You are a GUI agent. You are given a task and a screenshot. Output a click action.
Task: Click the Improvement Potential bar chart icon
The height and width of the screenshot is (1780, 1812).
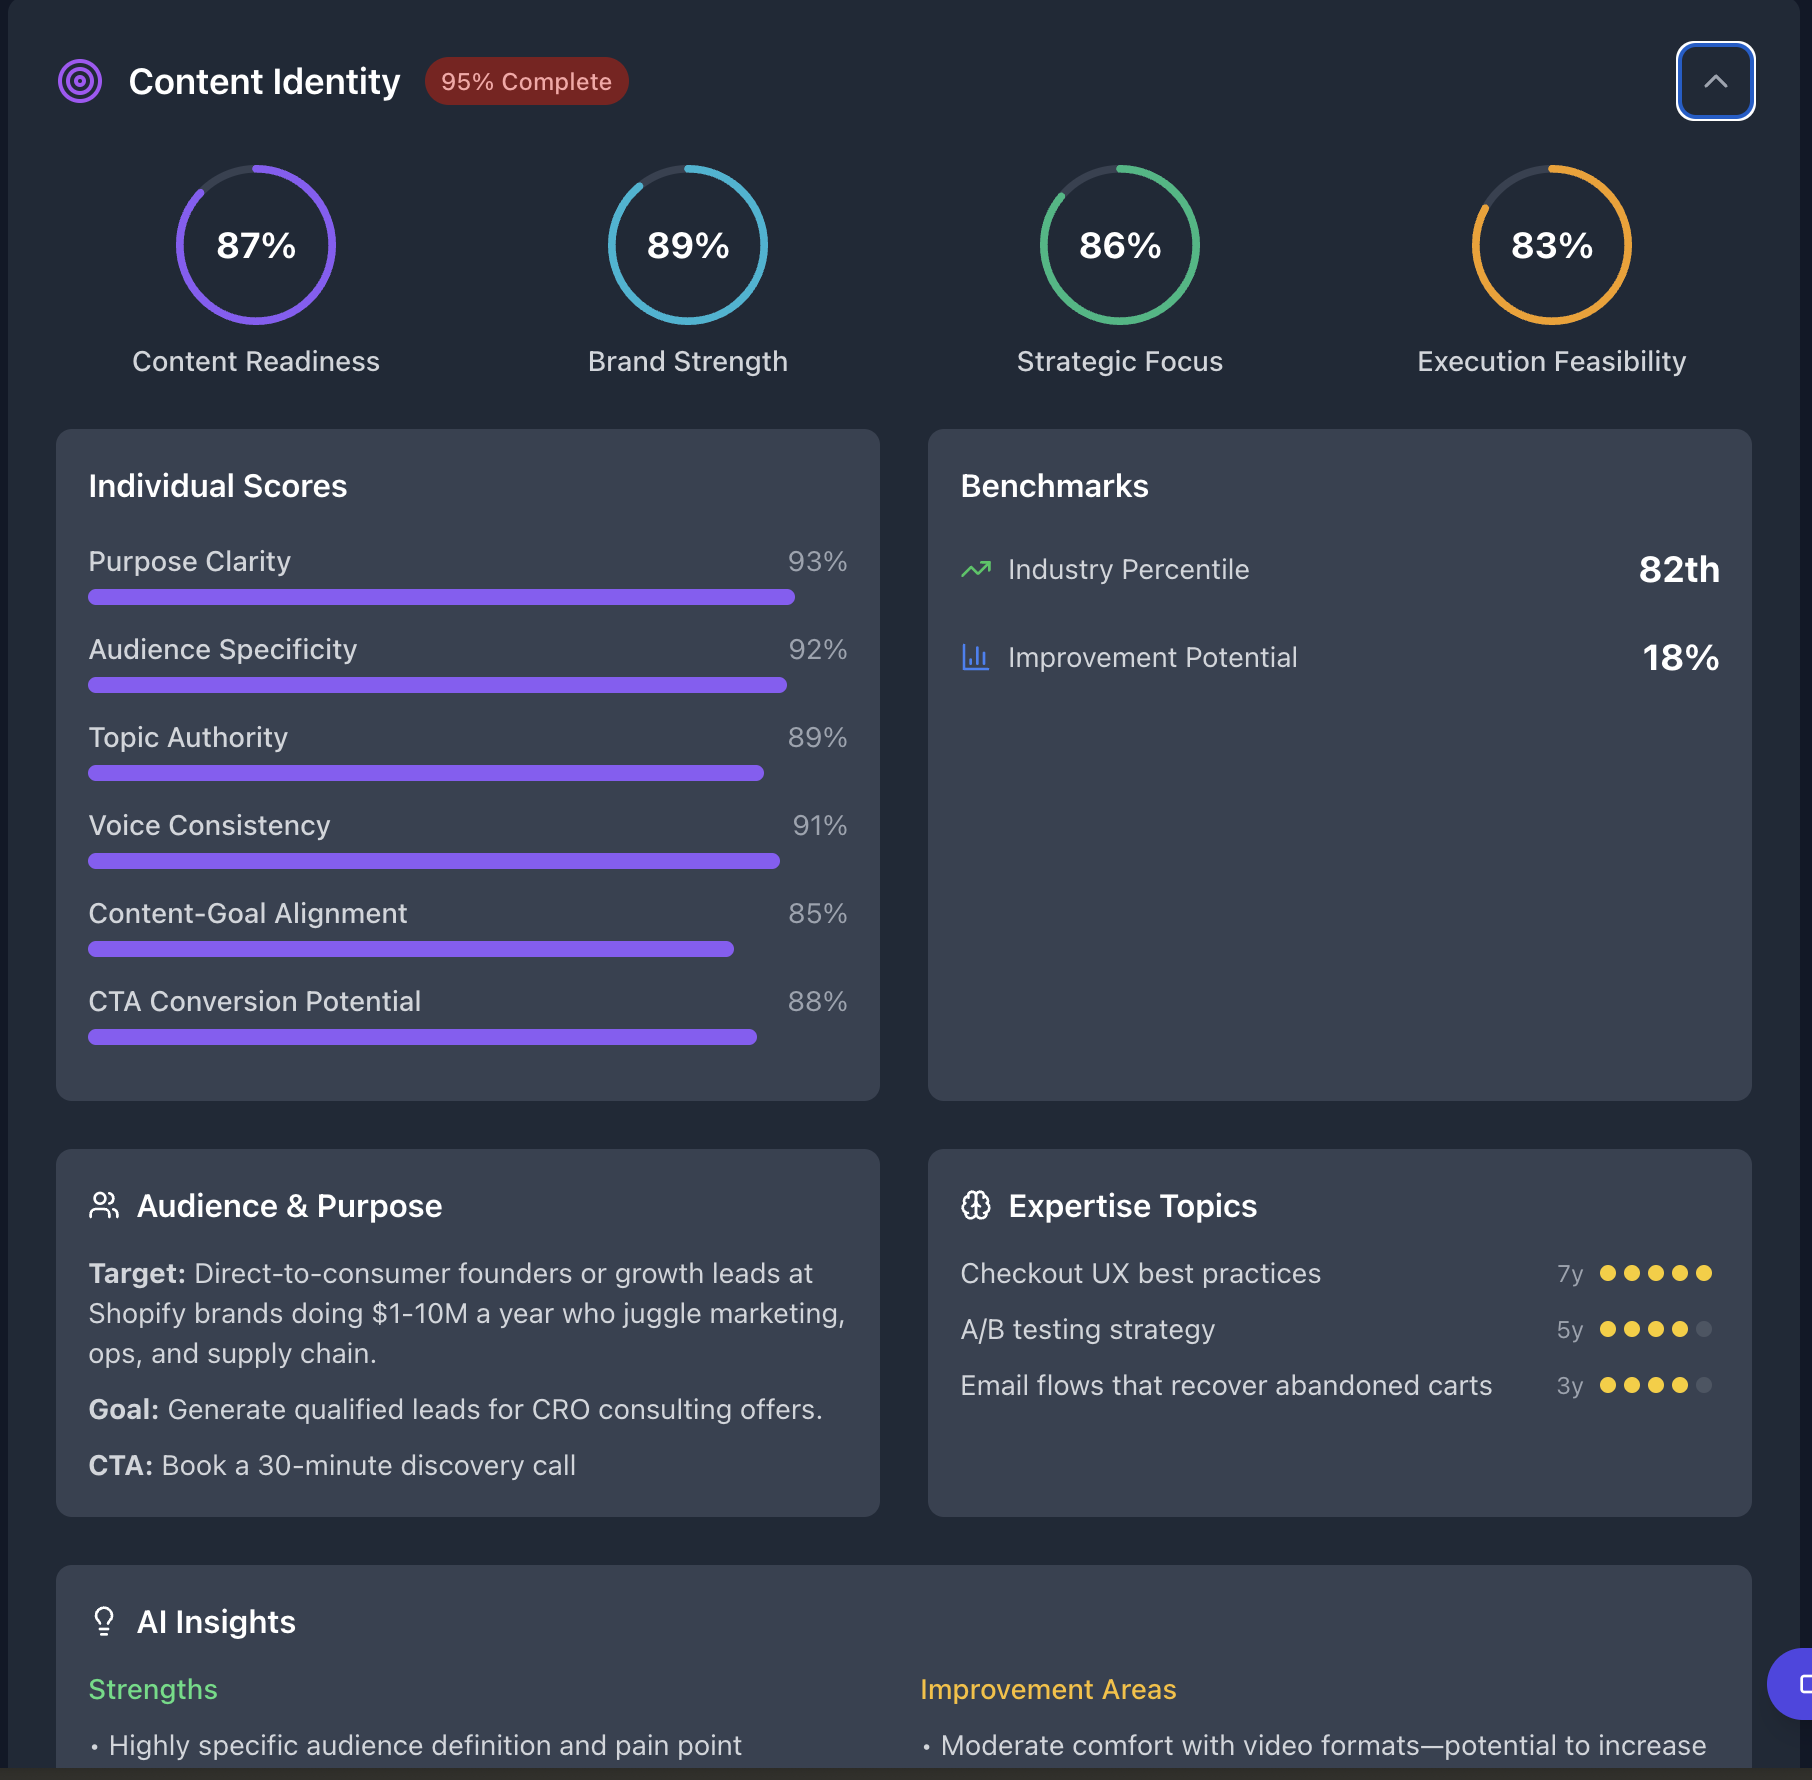point(975,657)
